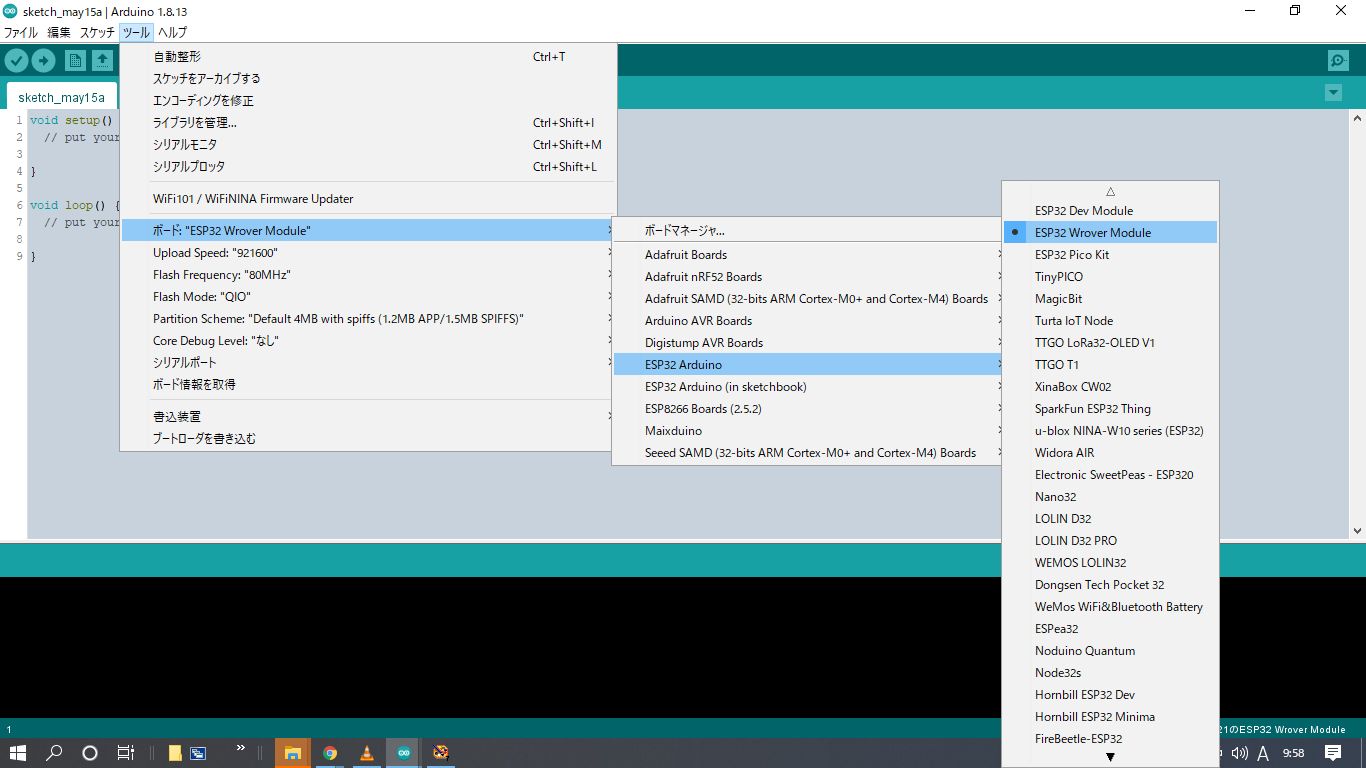
Task: Open the Serial Monitor magnifier icon
Action: pyautogui.click(x=1338, y=61)
